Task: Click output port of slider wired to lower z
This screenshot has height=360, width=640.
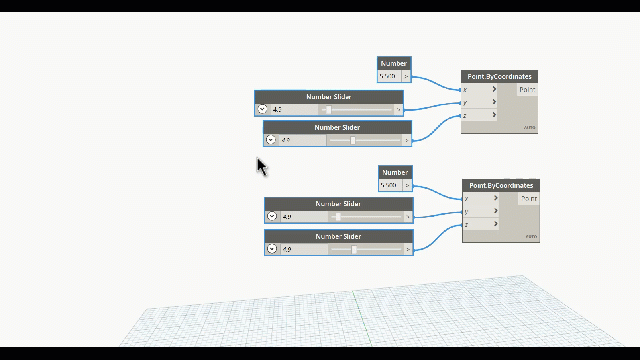Action: tap(408, 249)
